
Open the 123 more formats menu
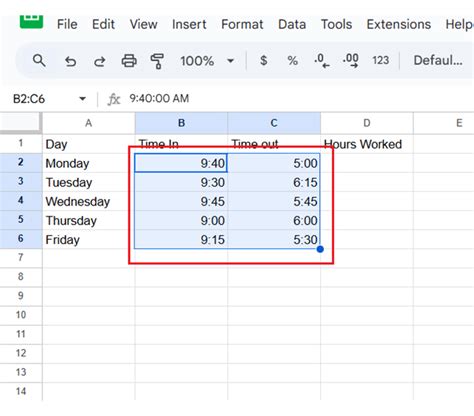click(x=380, y=60)
